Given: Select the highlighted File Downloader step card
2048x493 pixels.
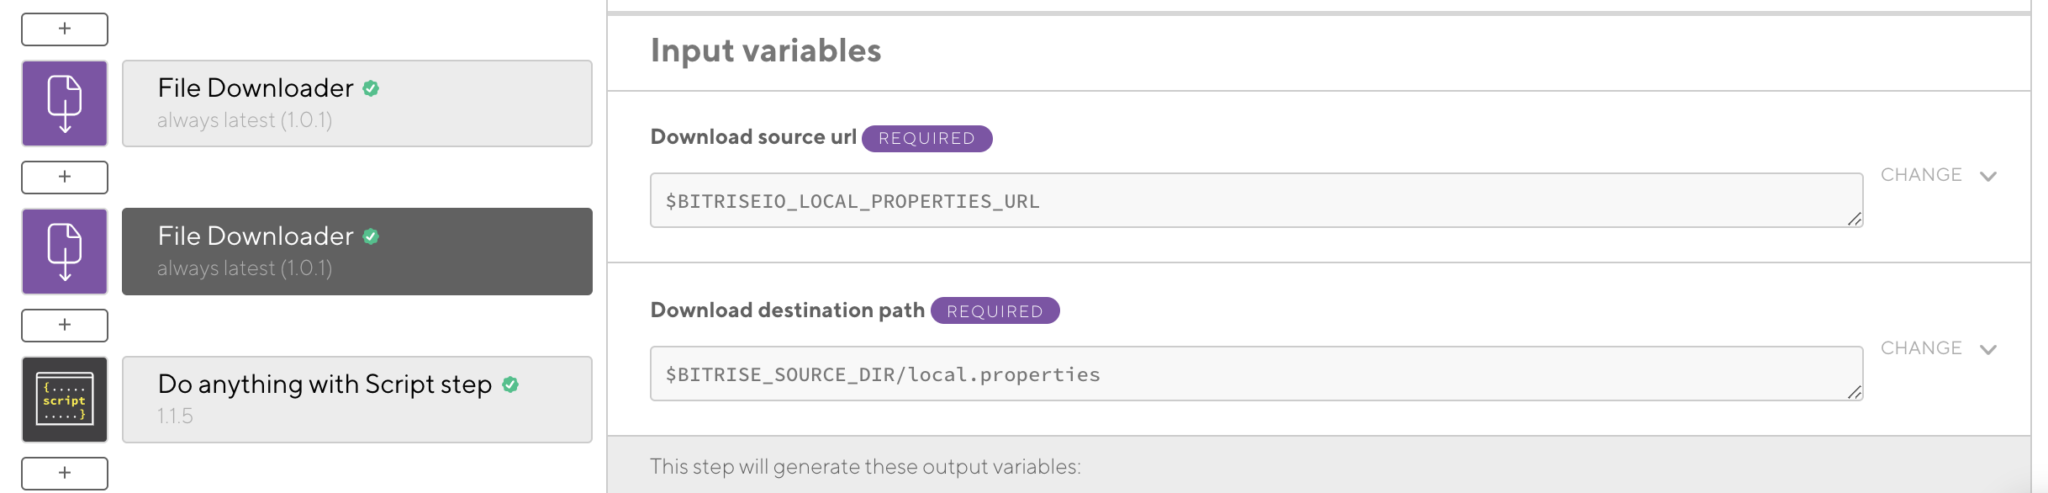Looking at the screenshot, I should 357,251.
